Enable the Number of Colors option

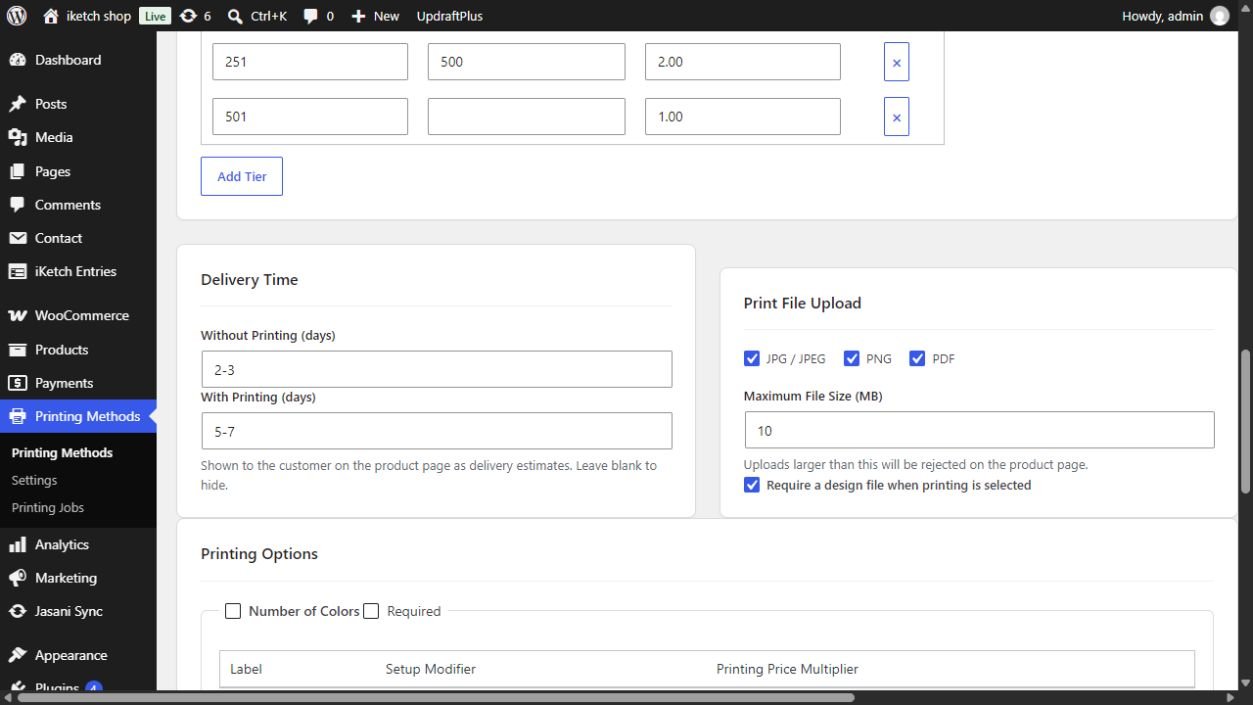click(x=233, y=611)
